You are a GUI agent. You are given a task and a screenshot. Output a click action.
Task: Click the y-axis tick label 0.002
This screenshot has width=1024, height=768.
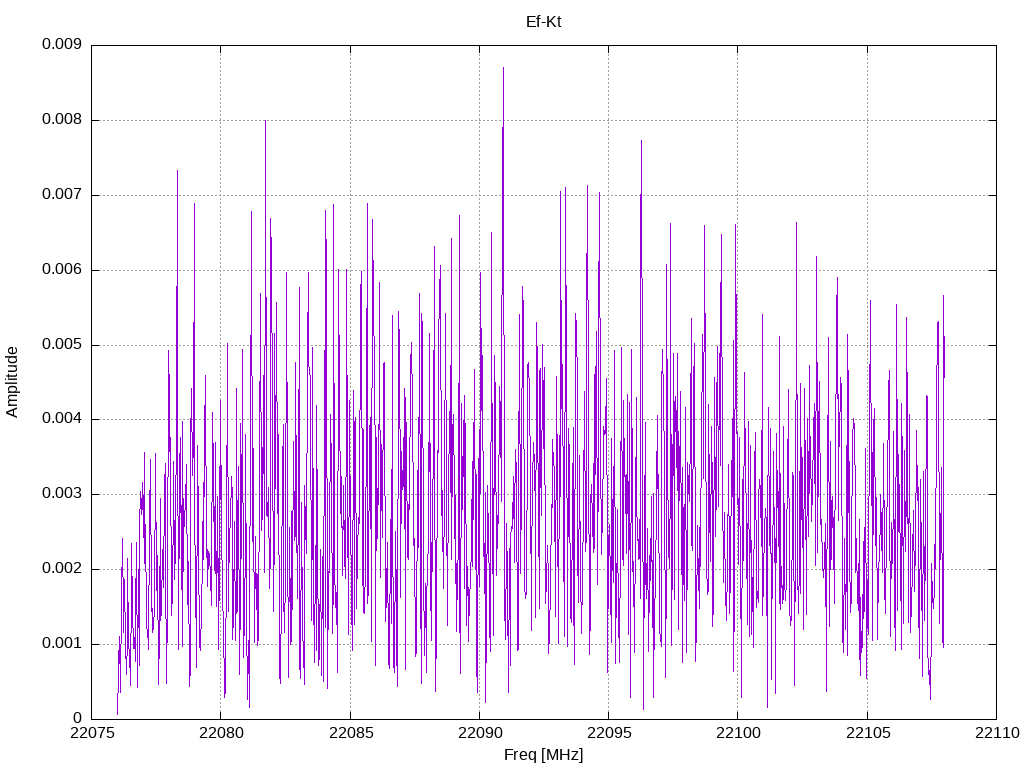click(x=62, y=569)
